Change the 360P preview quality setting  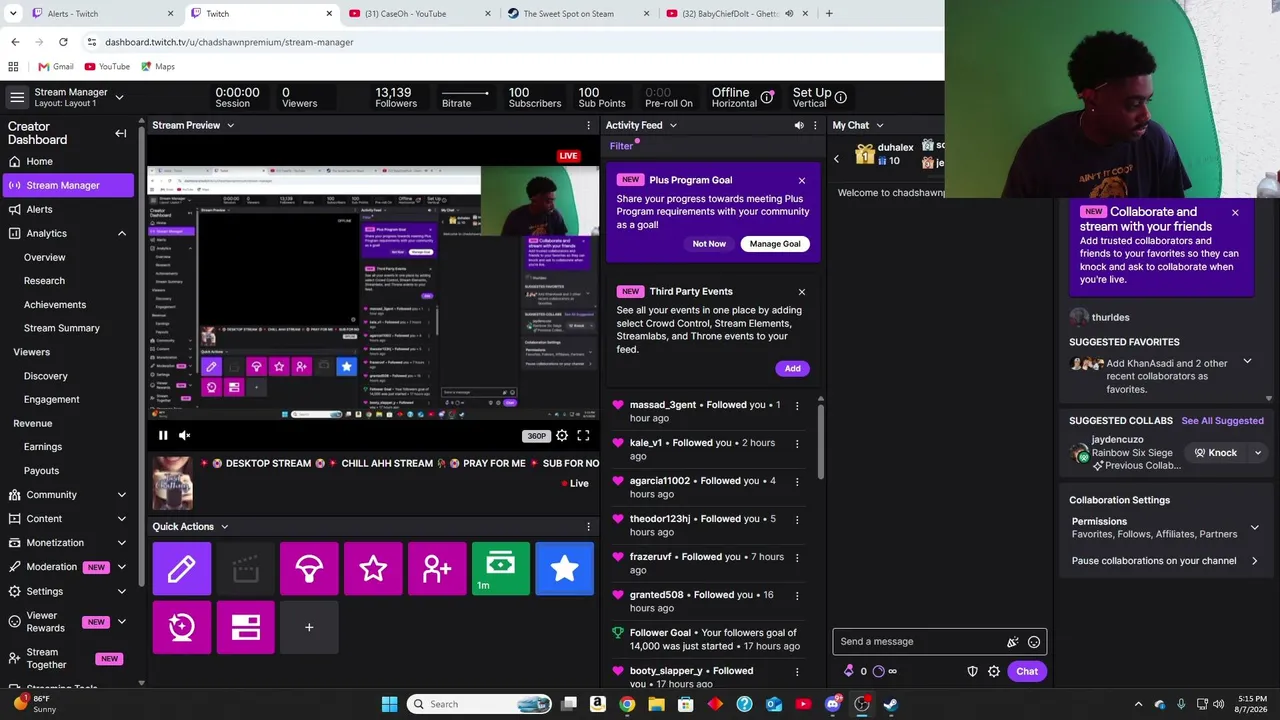tap(537, 436)
